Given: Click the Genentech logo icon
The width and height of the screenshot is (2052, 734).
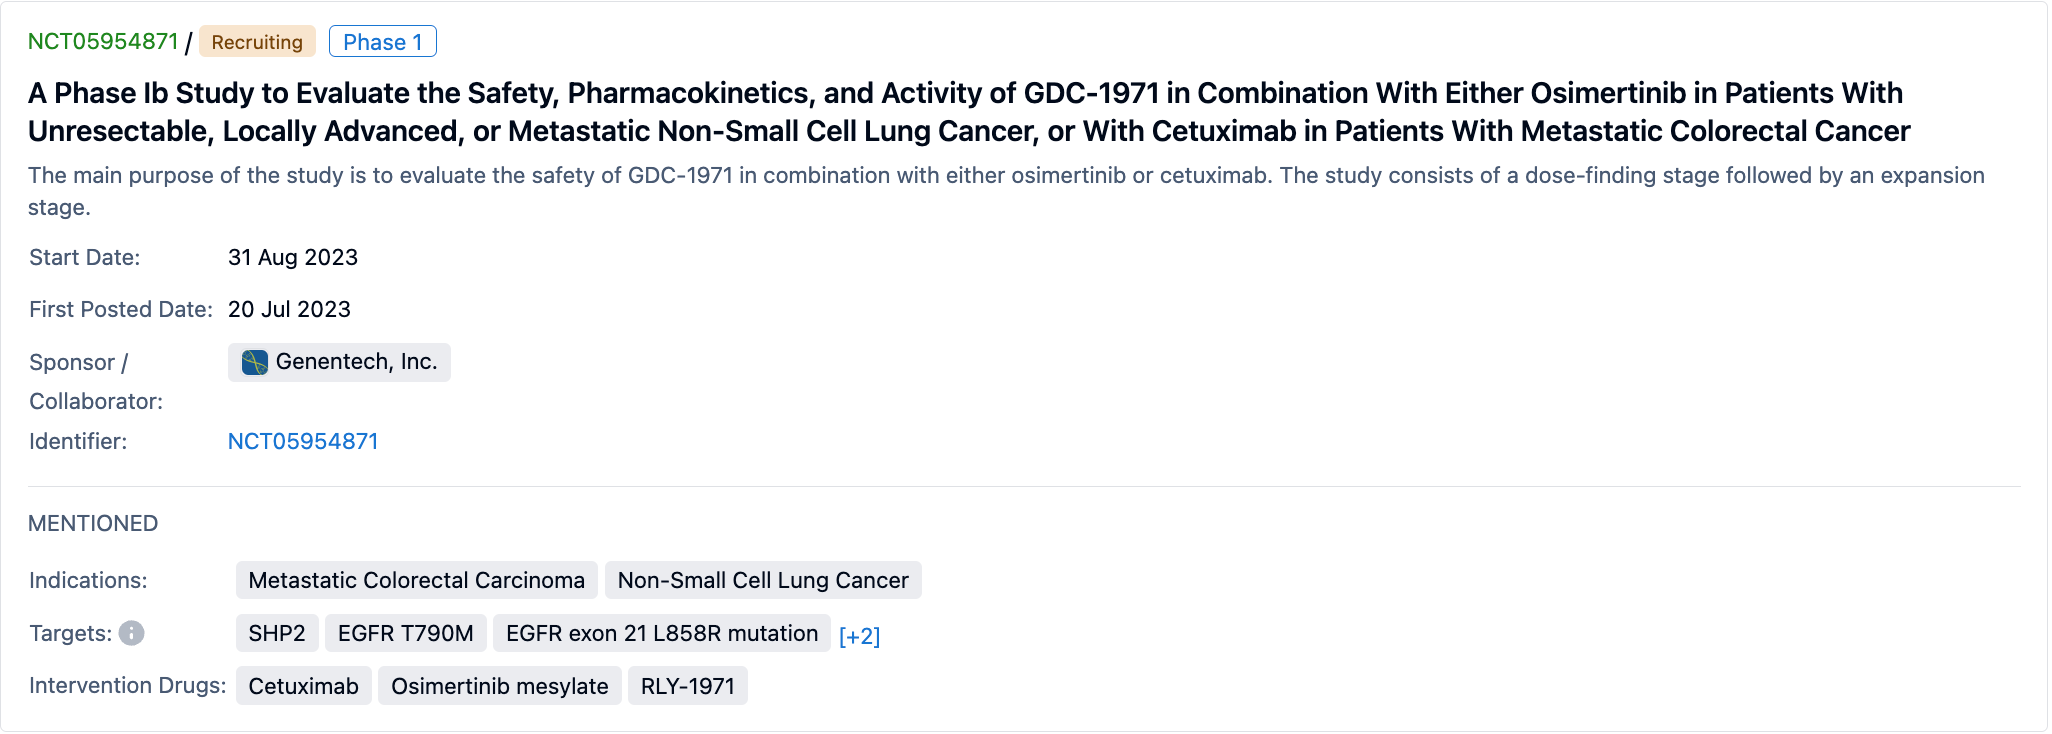Looking at the screenshot, I should pyautogui.click(x=255, y=362).
